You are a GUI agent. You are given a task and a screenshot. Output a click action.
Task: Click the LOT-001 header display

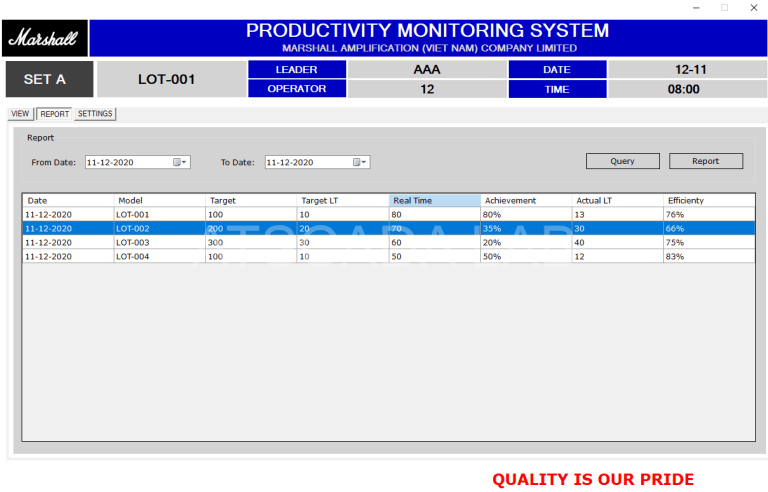[171, 79]
